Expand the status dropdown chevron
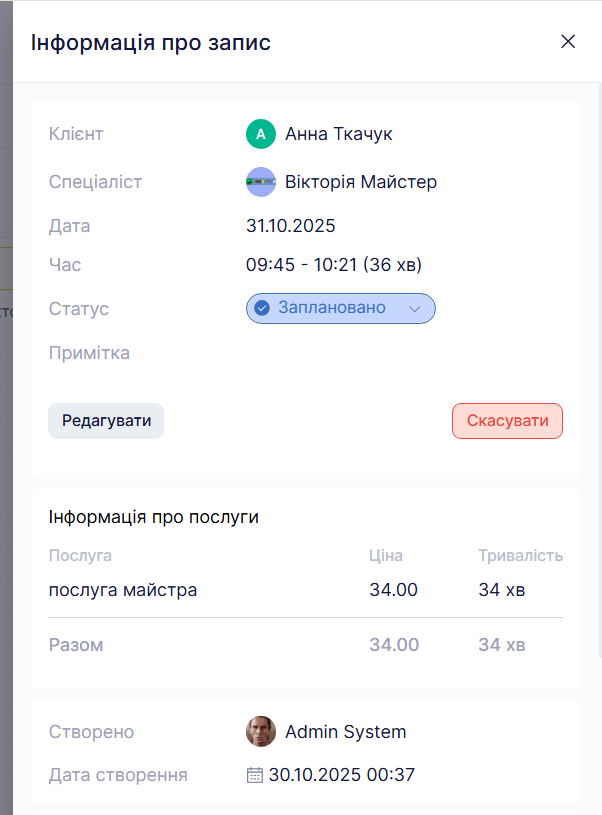602x815 pixels. (x=415, y=309)
